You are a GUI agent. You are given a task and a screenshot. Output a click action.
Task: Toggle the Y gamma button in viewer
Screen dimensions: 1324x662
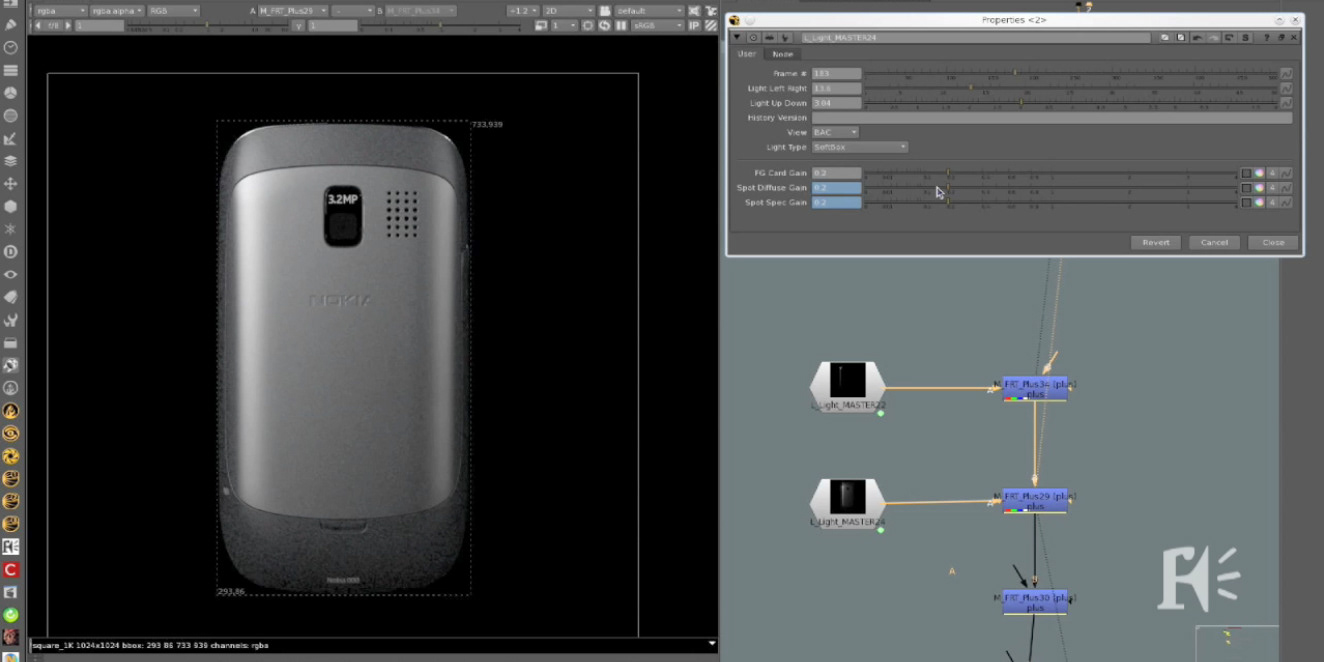(x=299, y=25)
